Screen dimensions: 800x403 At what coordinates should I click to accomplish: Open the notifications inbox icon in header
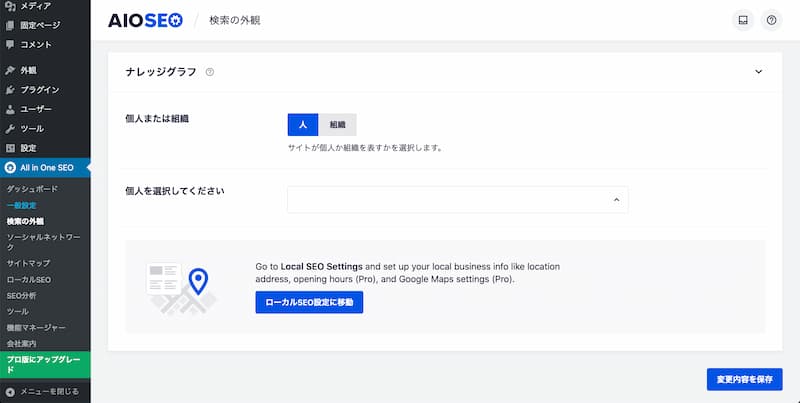(743, 20)
